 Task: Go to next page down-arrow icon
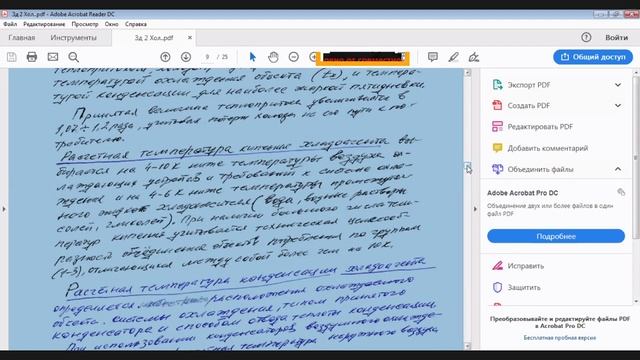(x=186, y=57)
